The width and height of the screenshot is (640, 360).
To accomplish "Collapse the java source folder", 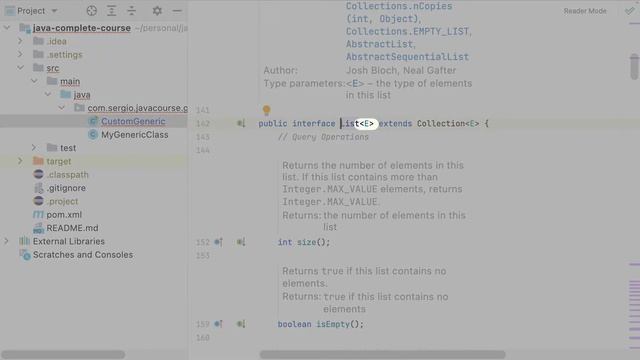I will point(48,94).
